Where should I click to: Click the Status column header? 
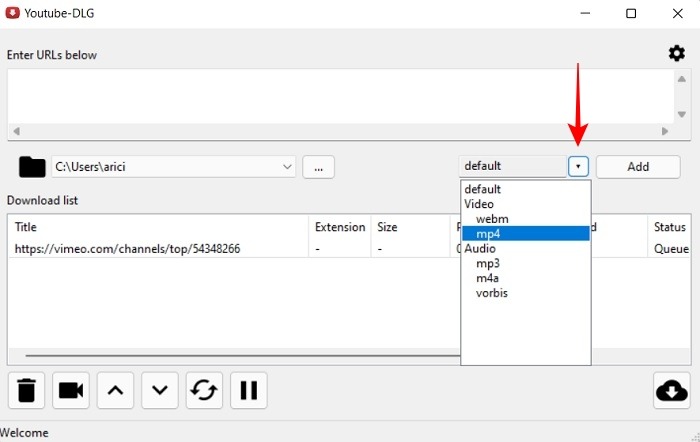click(669, 227)
